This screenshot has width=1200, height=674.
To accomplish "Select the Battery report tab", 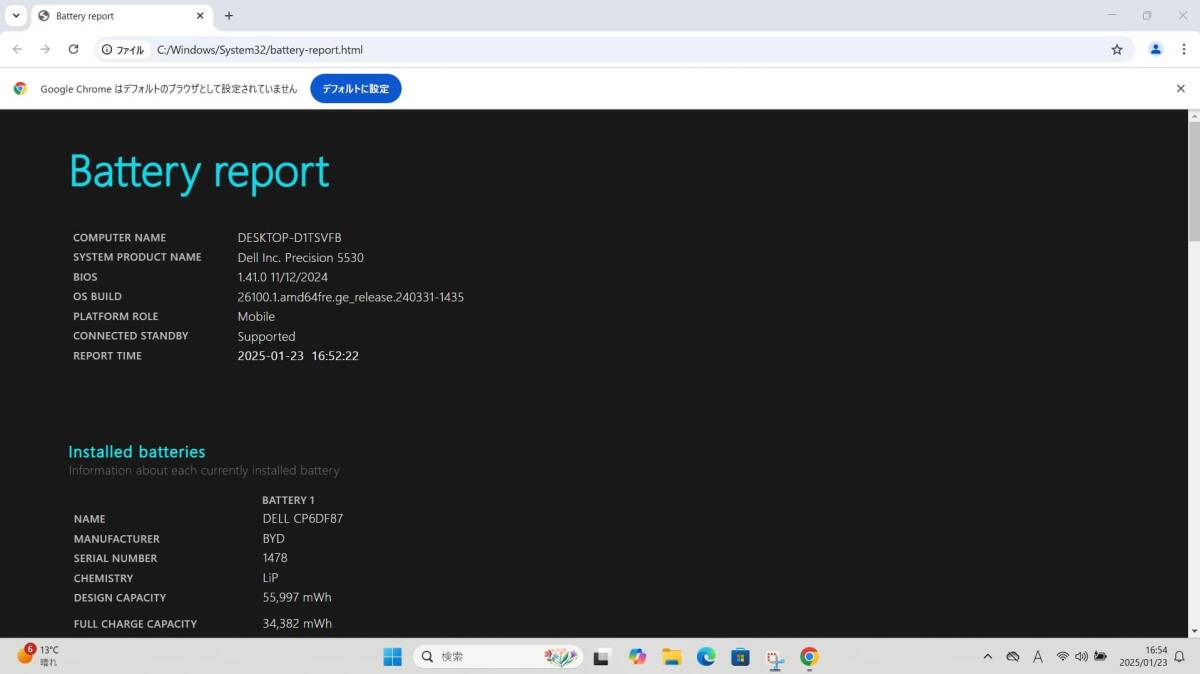I will tap(120, 16).
